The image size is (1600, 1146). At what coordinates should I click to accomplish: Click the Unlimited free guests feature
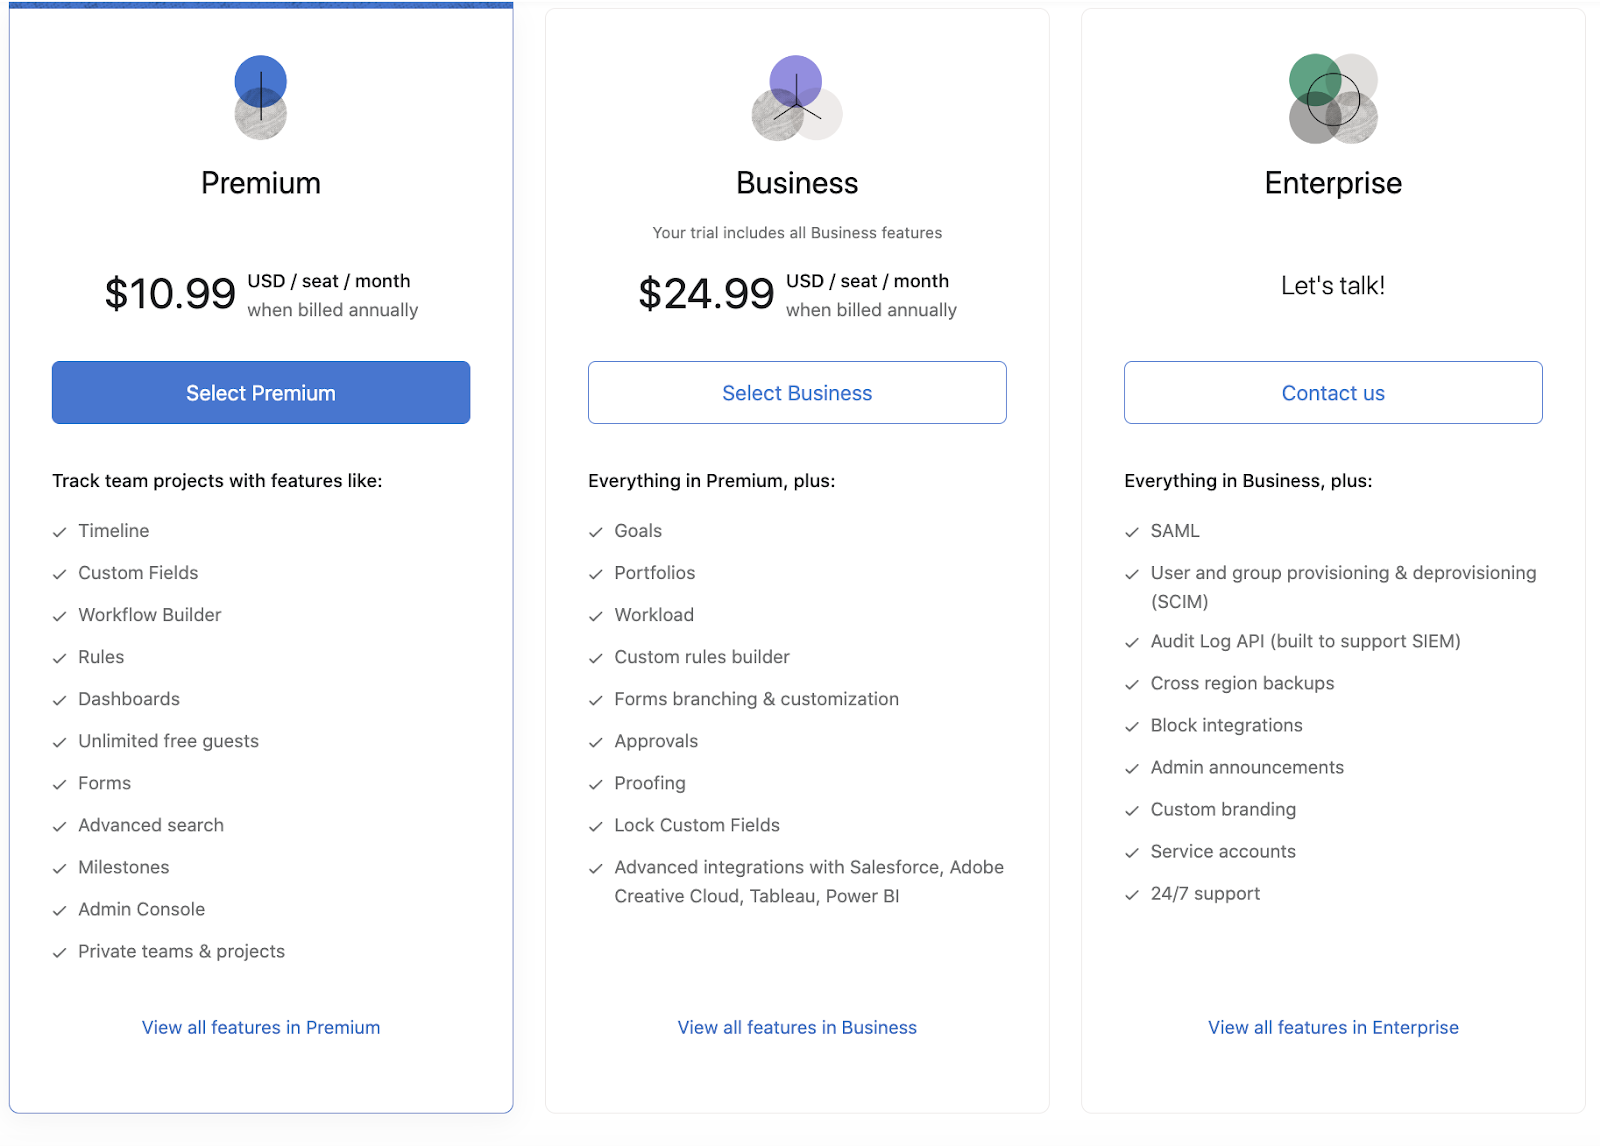coord(169,741)
